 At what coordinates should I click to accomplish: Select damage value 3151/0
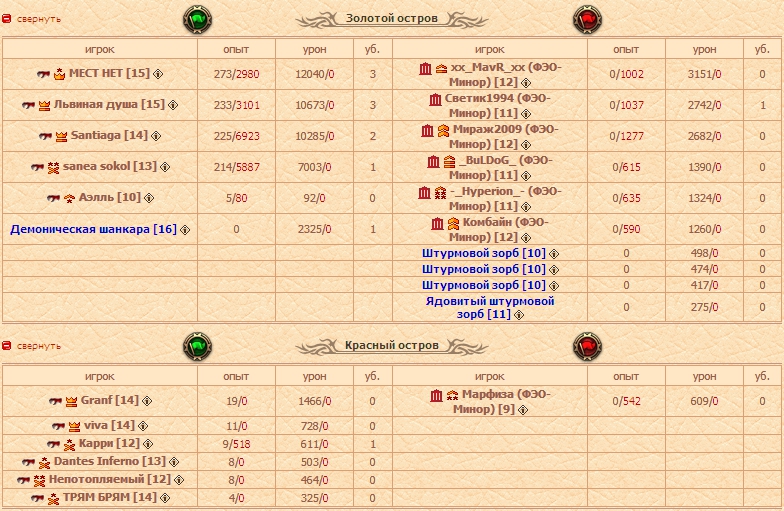[704, 74]
